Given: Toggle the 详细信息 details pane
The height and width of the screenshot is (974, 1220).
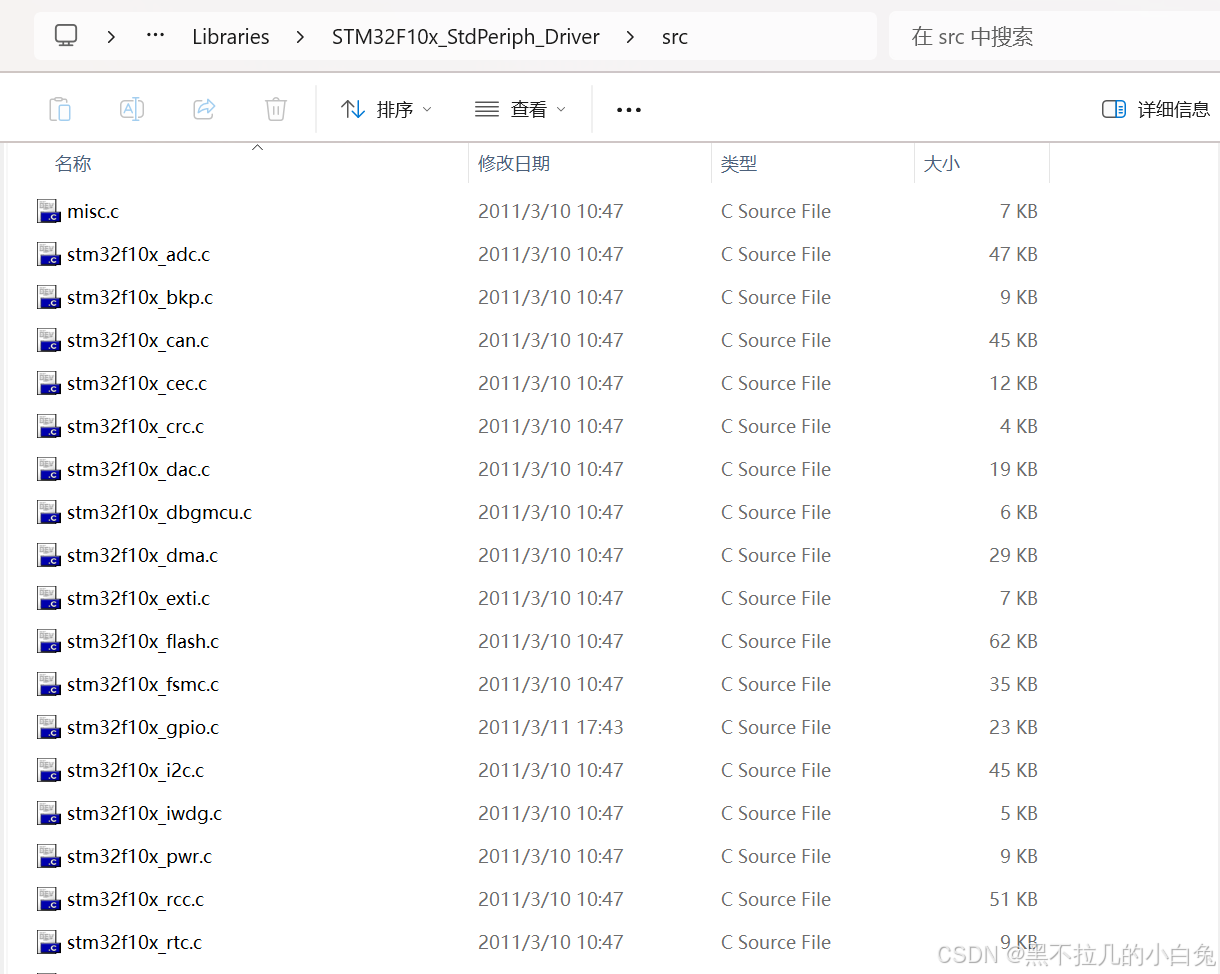Looking at the screenshot, I should click(1155, 109).
